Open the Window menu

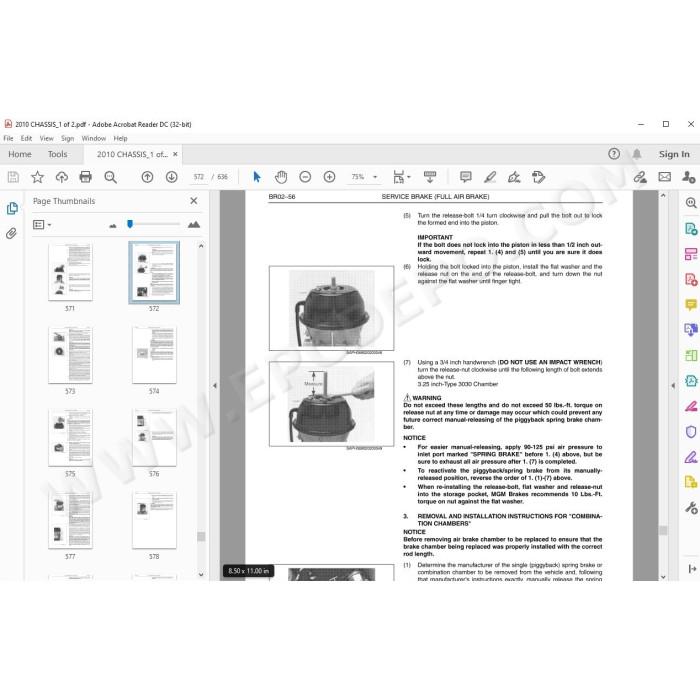pos(94,138)
